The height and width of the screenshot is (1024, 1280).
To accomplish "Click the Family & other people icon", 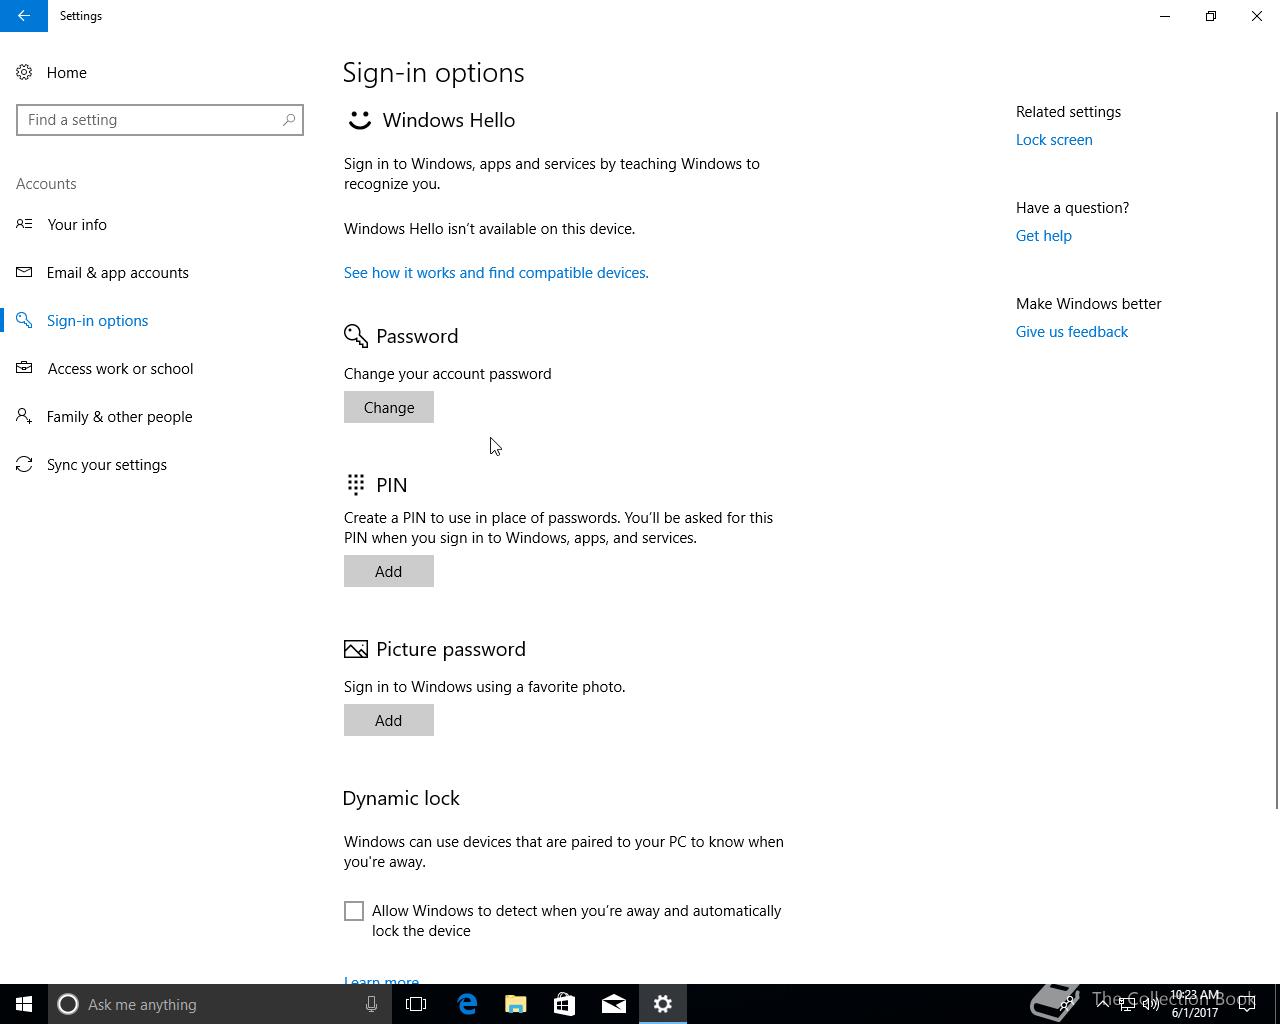I will [24, 416].
